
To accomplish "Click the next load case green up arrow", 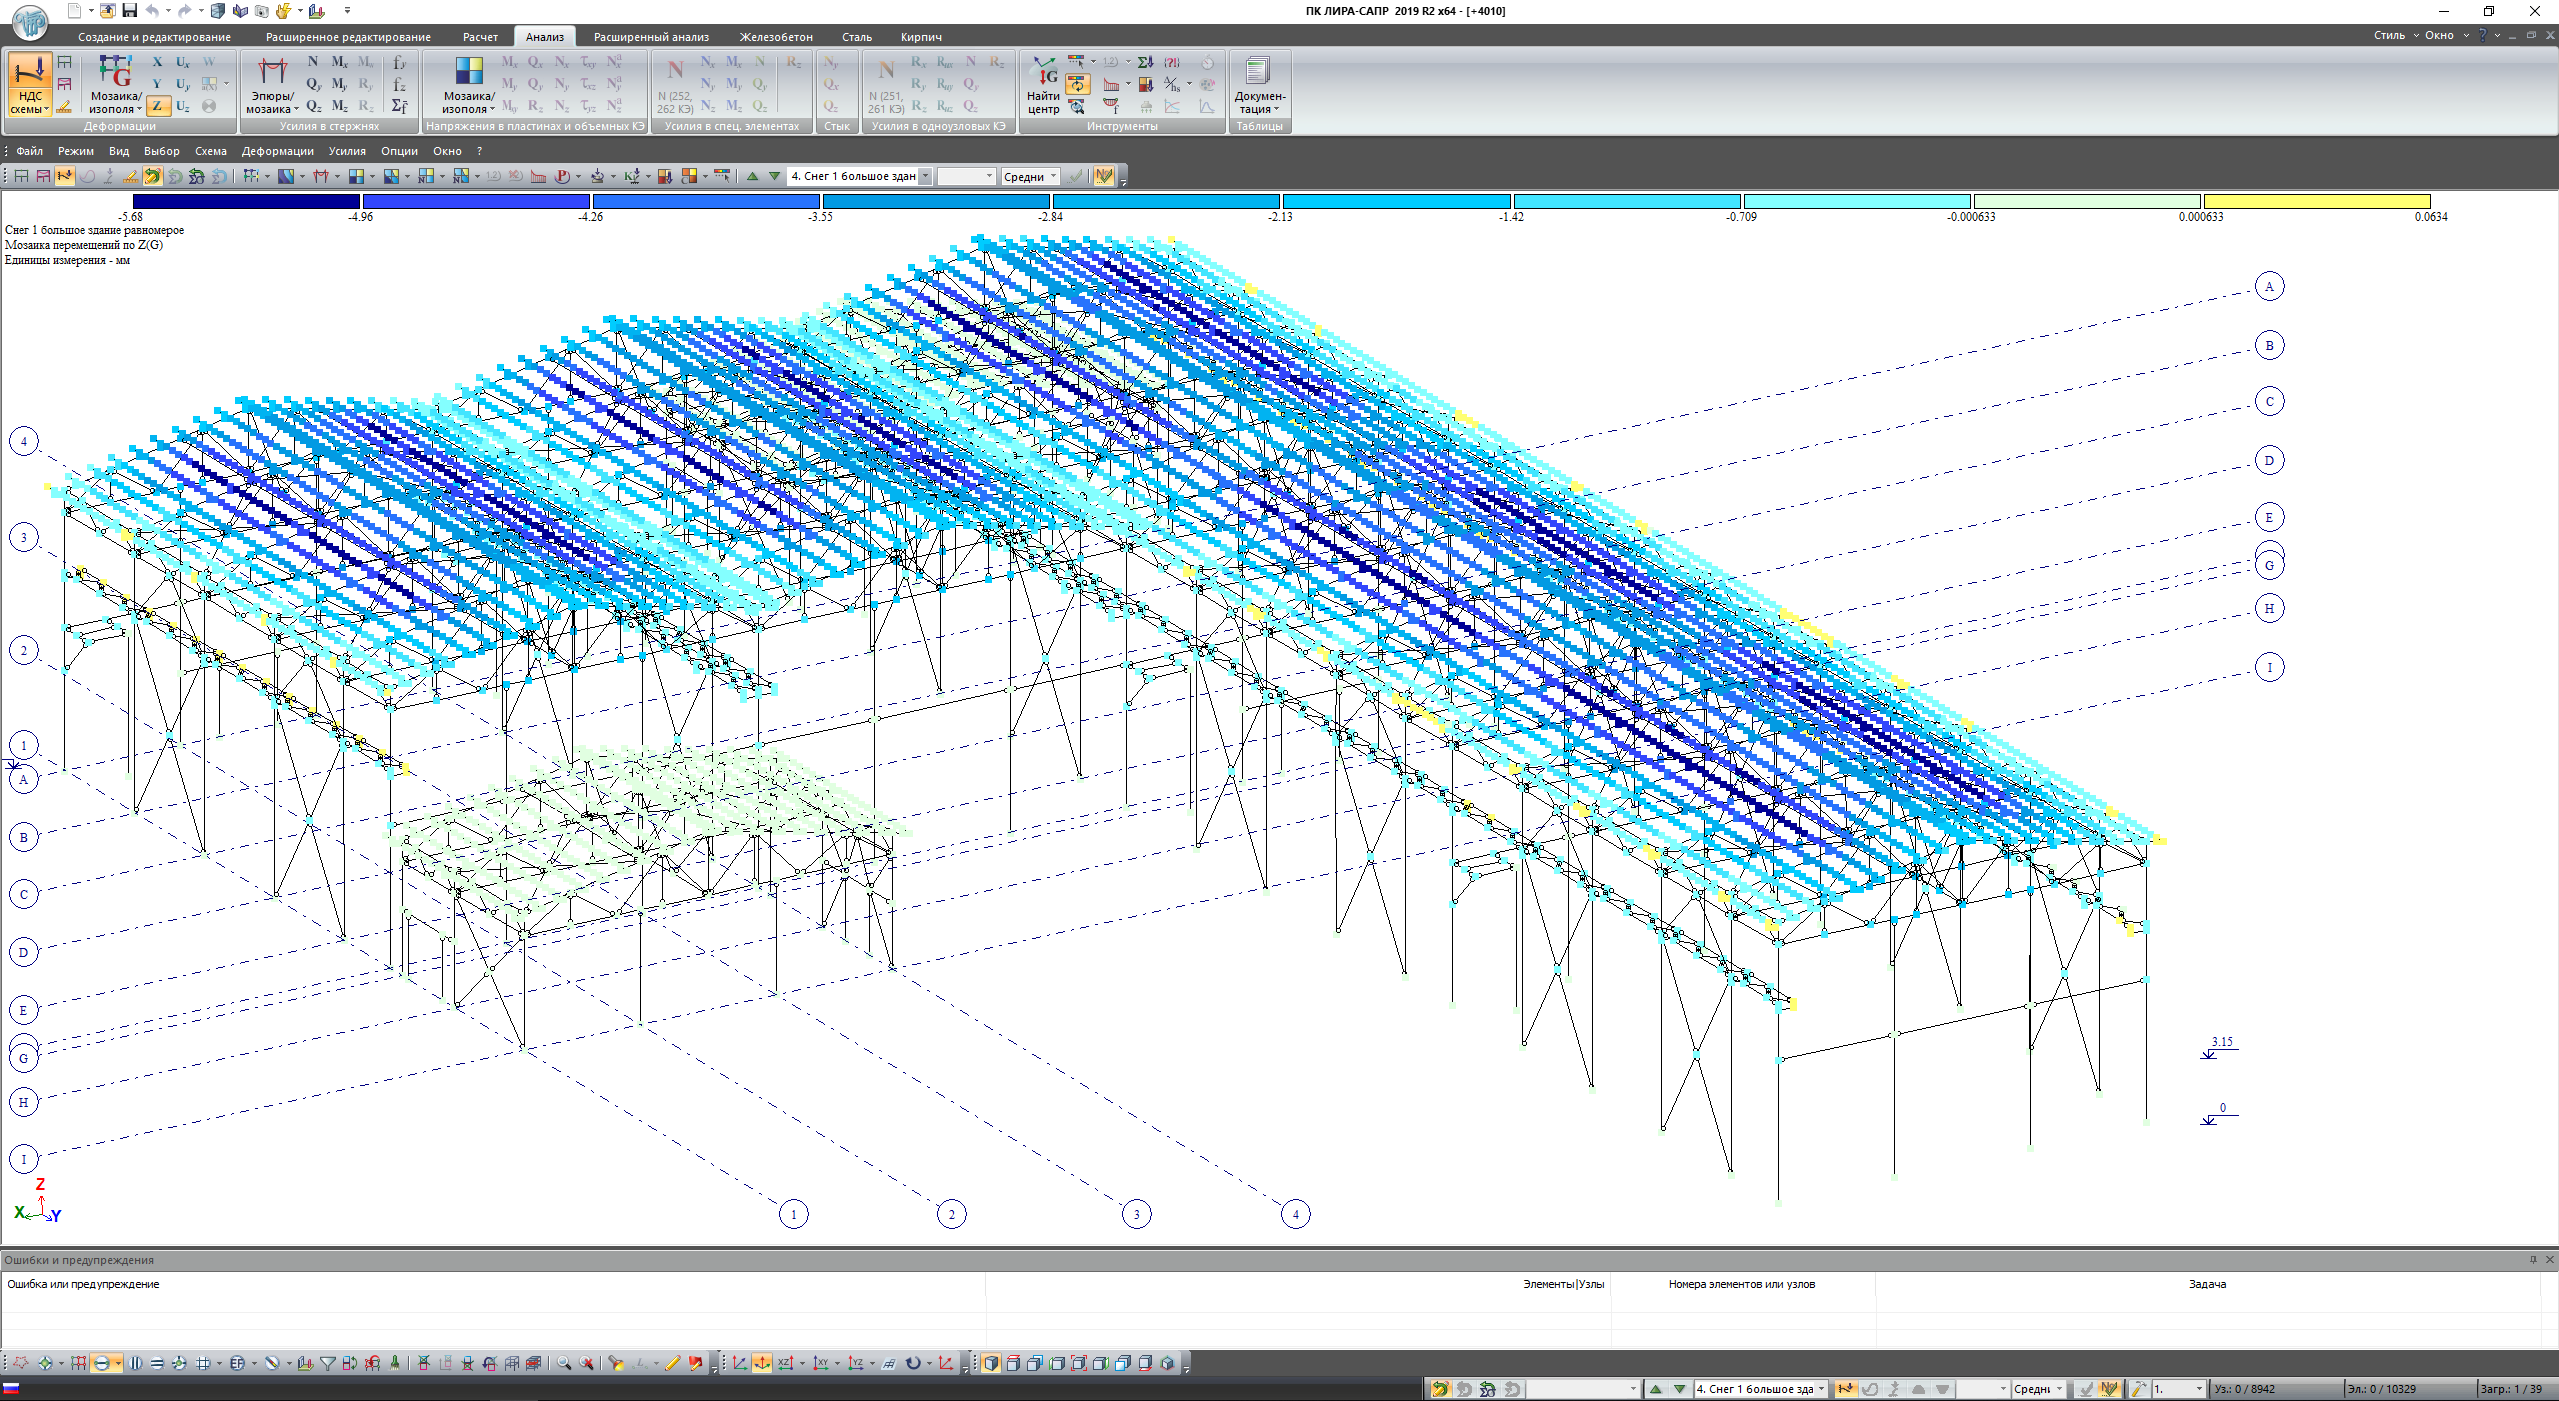I will tap(753, 176).
